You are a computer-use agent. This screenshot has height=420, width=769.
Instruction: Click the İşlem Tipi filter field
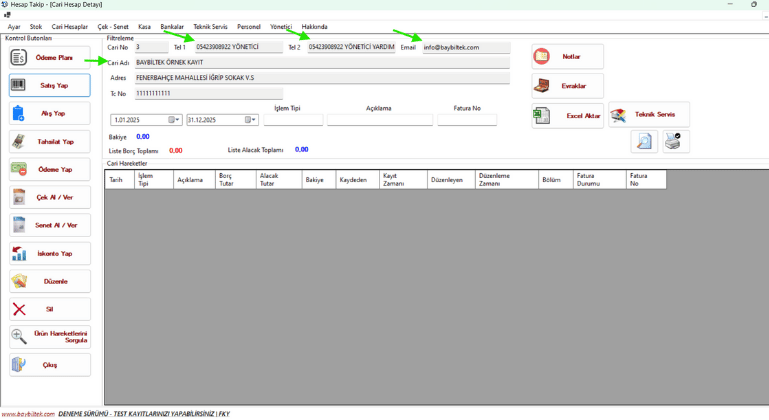293,120
